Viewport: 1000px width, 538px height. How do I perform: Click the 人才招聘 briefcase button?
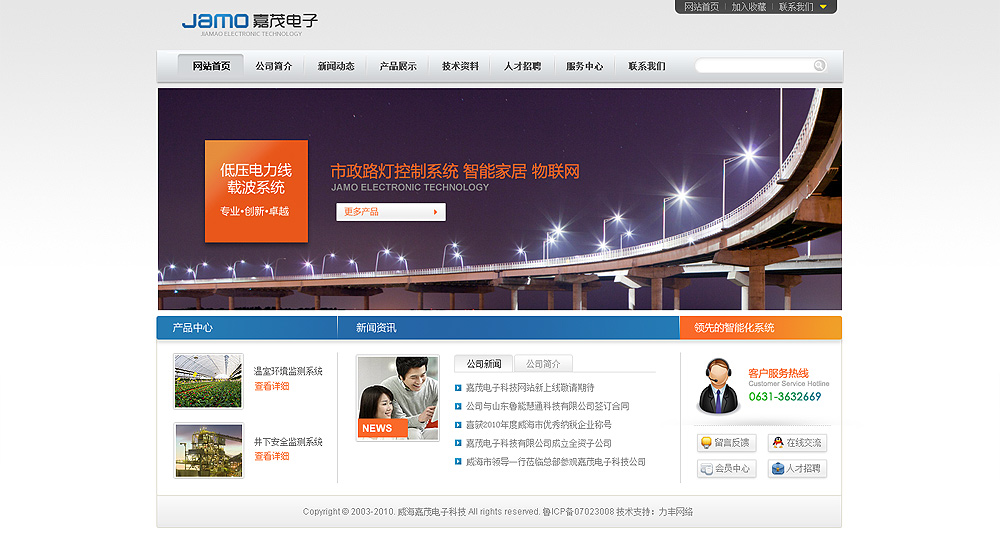[x=797, y=469]
